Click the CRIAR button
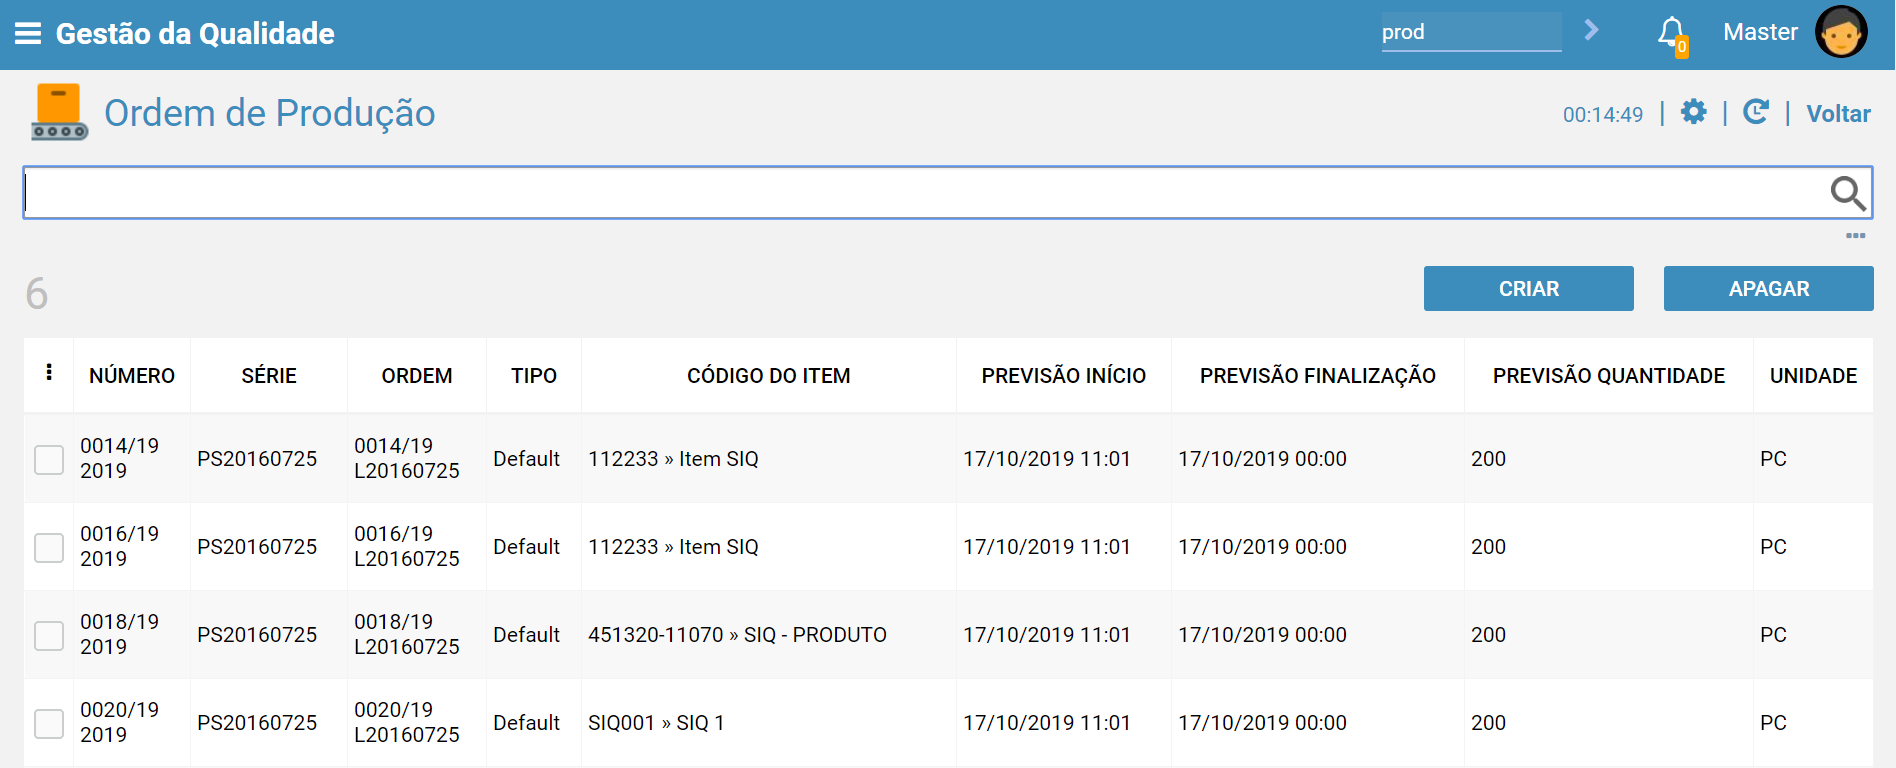The image size is (1896, 768). click(1529, 288)
